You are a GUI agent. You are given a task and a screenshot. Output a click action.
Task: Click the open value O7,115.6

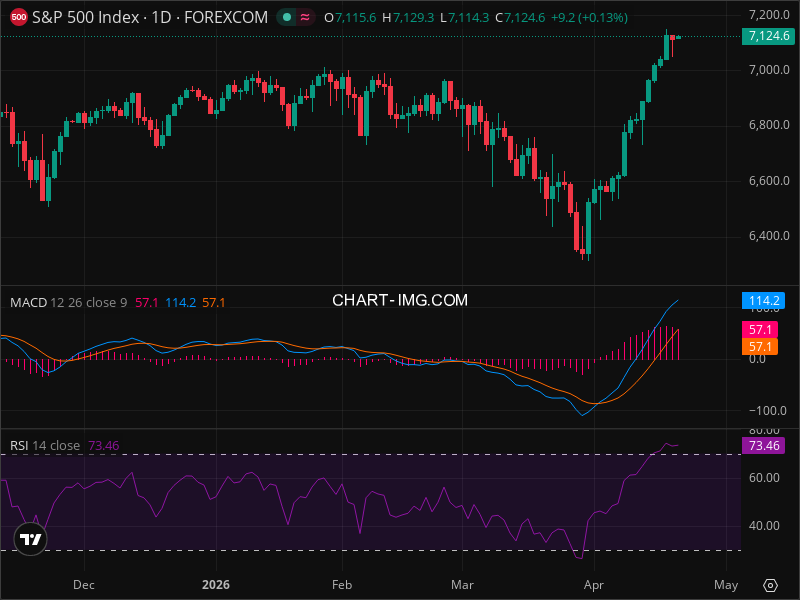351,18
